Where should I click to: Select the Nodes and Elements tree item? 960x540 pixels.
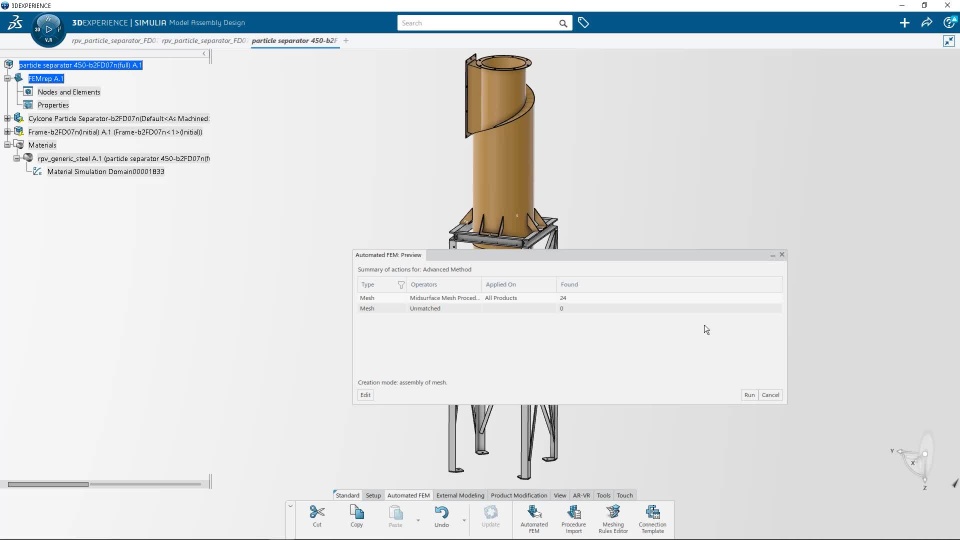[x=68, y=92]
